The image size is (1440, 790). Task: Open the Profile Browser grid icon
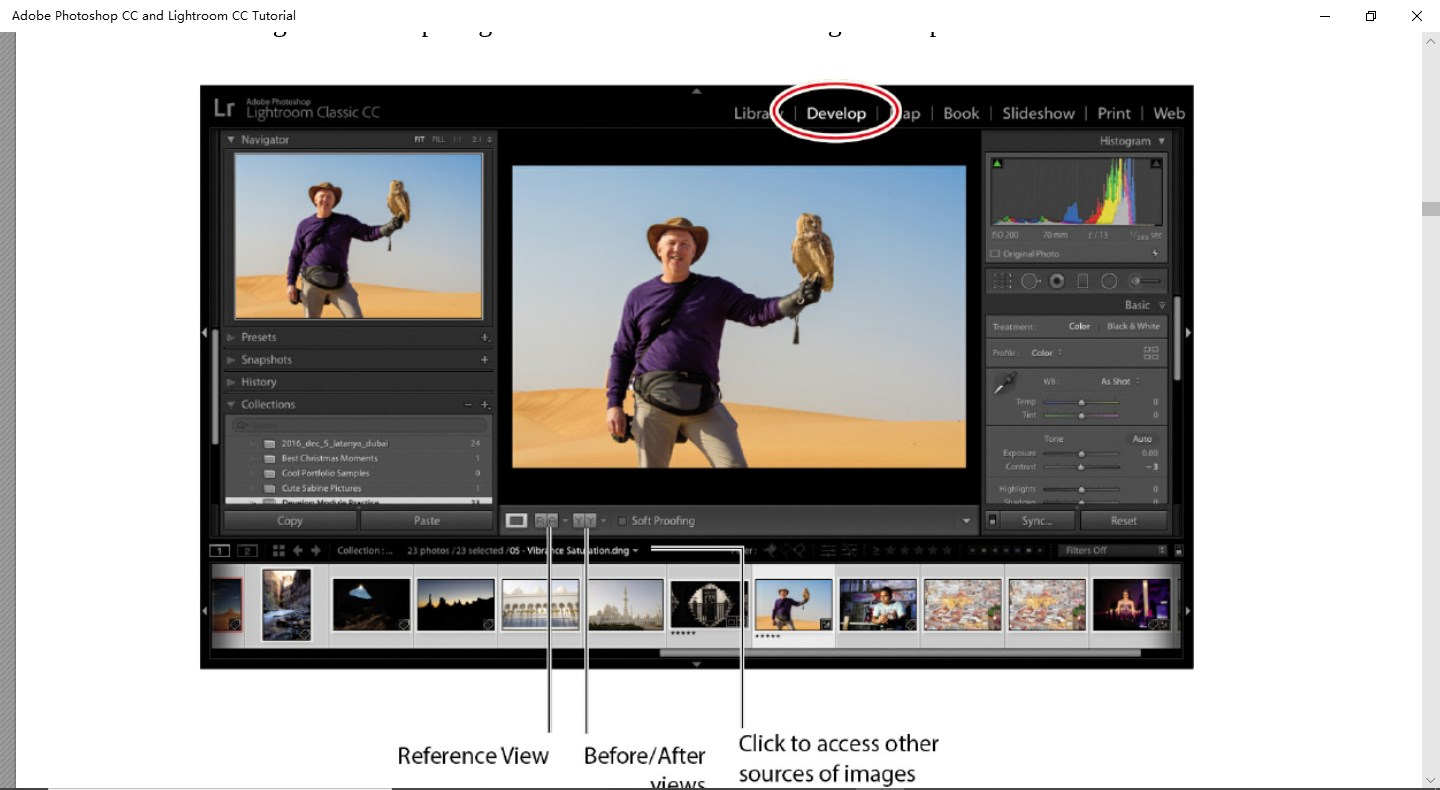[1151, 353]
